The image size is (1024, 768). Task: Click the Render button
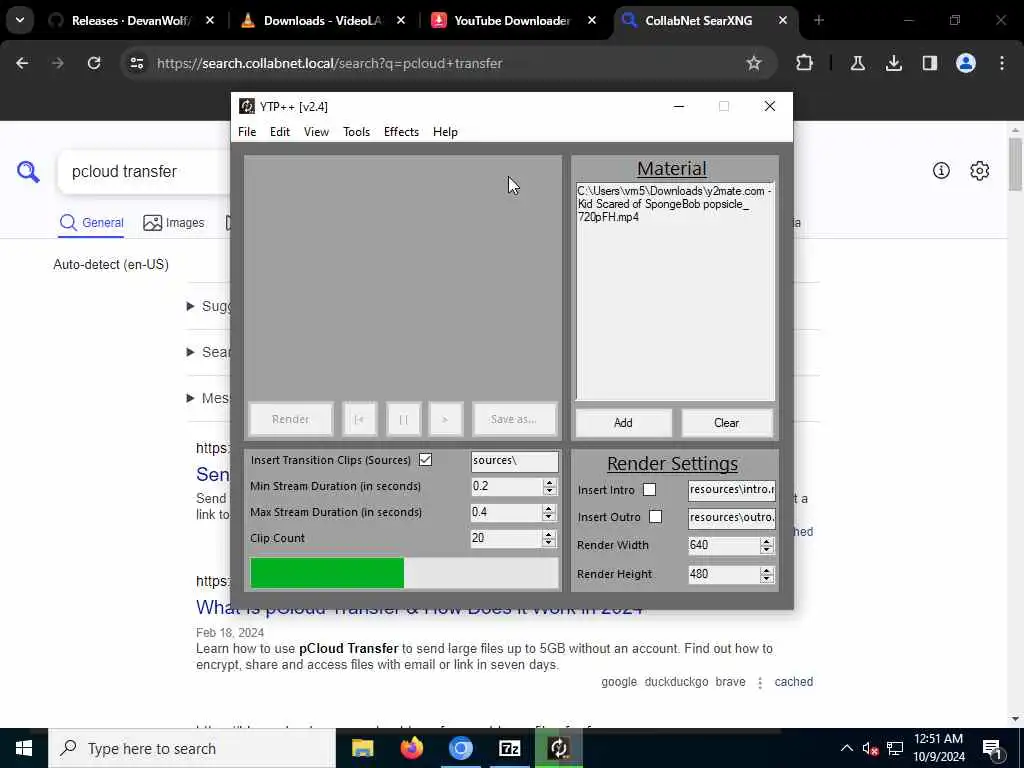click(x=291, y=419)
